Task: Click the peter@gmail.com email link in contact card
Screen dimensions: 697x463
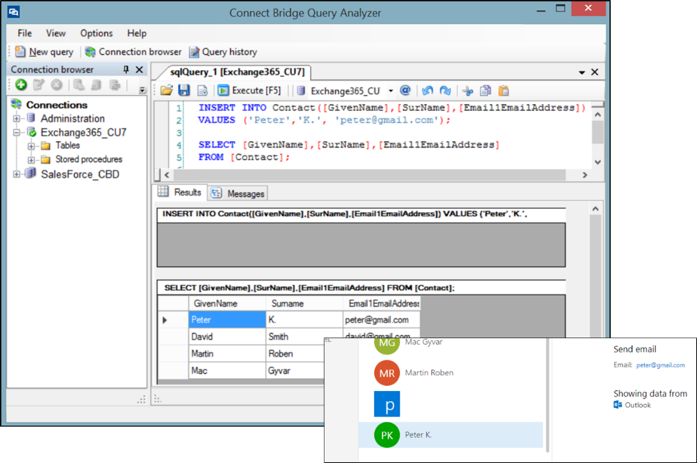Action: pyautogui.click(x=660, y=365)
